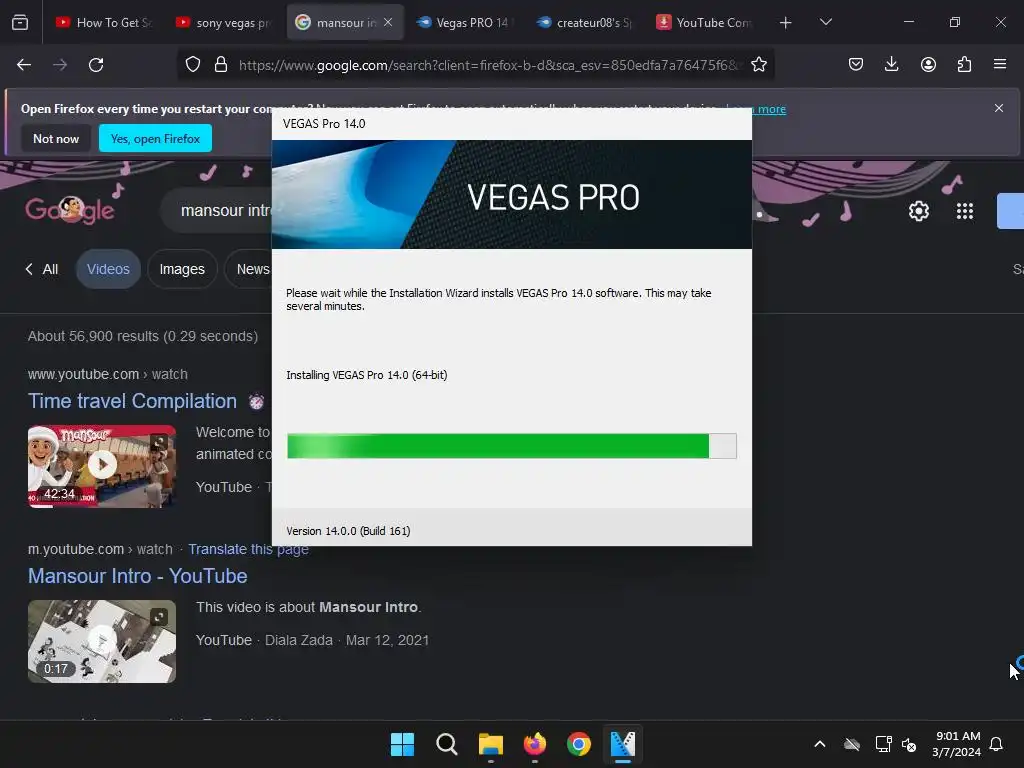The height and width of the screenshot is (768, 1024).
Task: Open the network display tray icon
Action: [883, 744]
